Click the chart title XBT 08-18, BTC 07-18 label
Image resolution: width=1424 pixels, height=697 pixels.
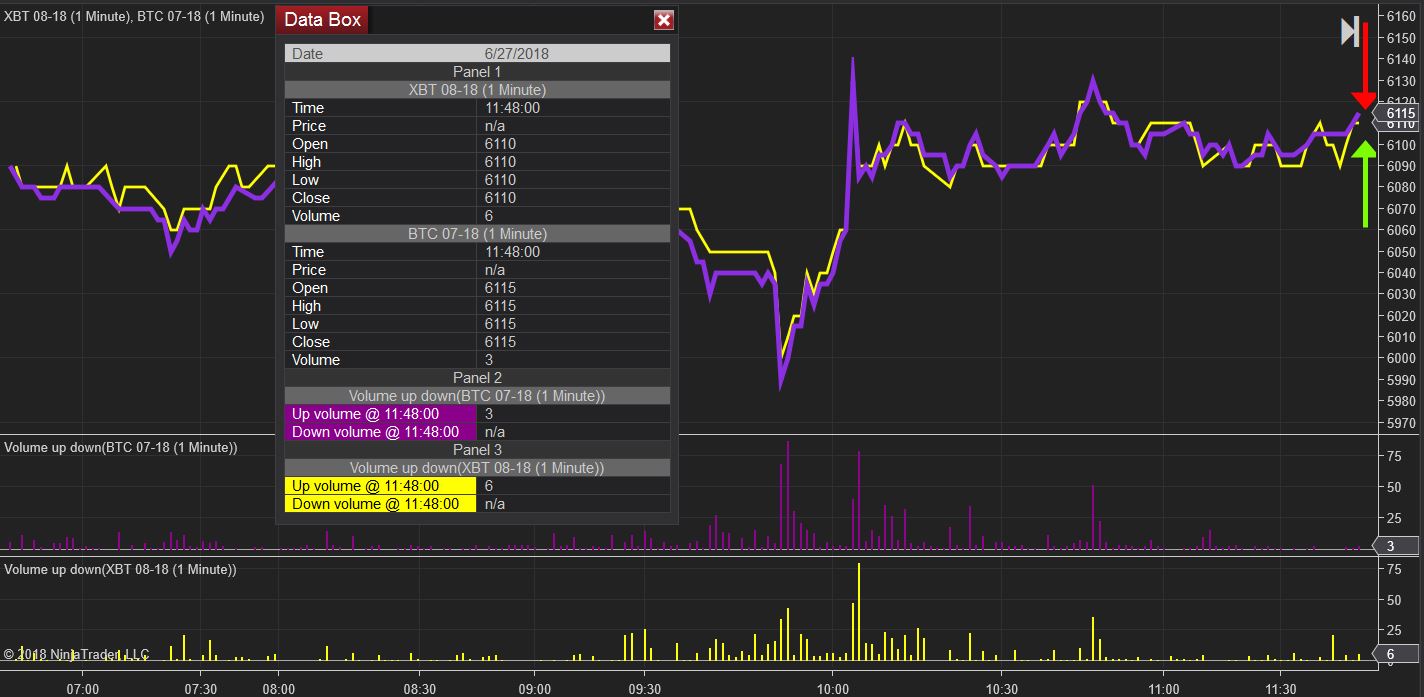tap(136, 15)
